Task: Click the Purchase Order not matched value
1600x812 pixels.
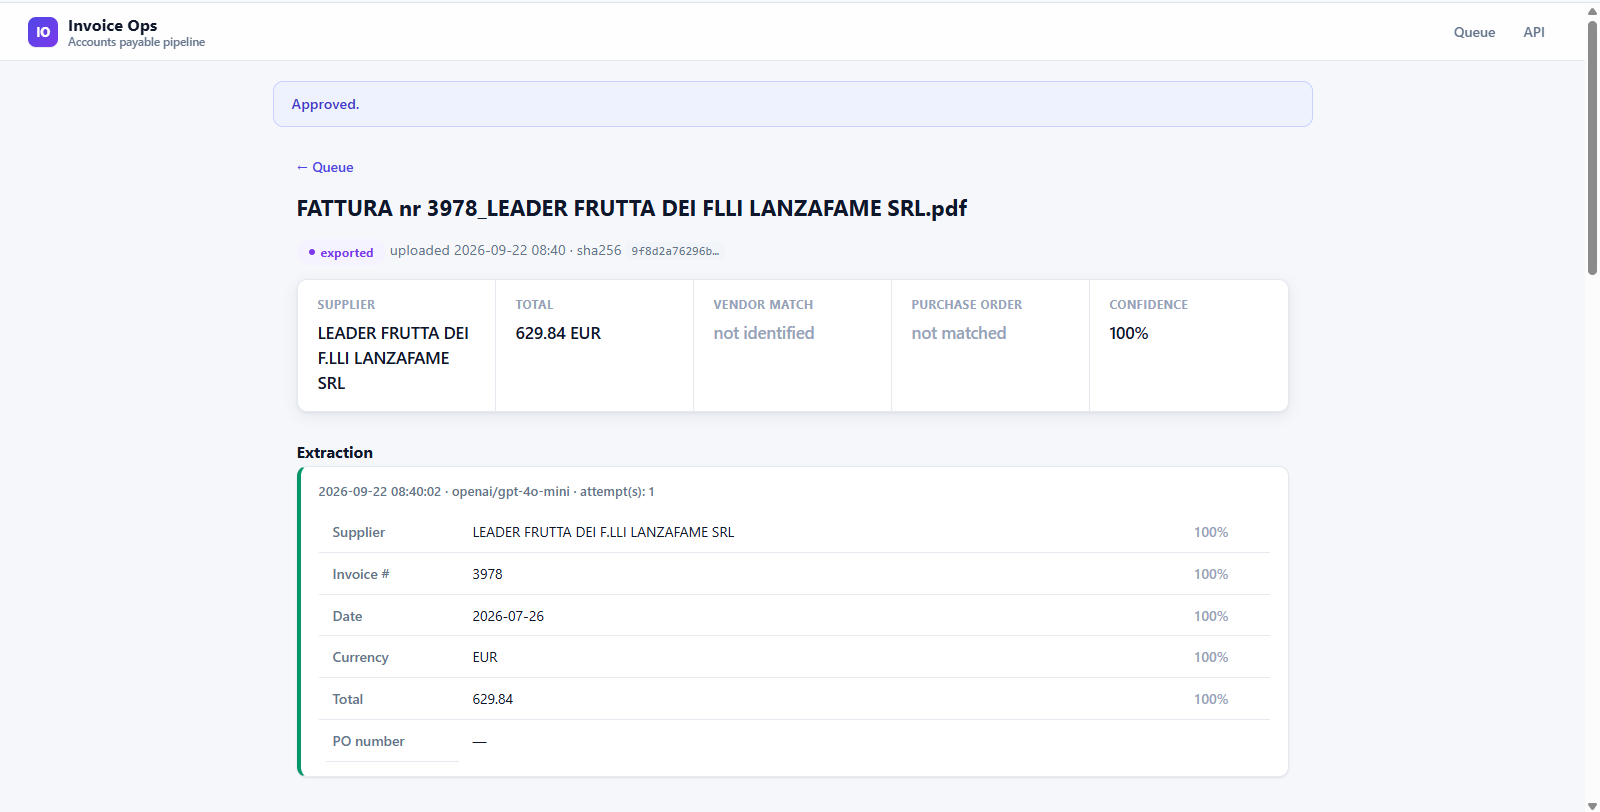Action: tap(959, 333)
